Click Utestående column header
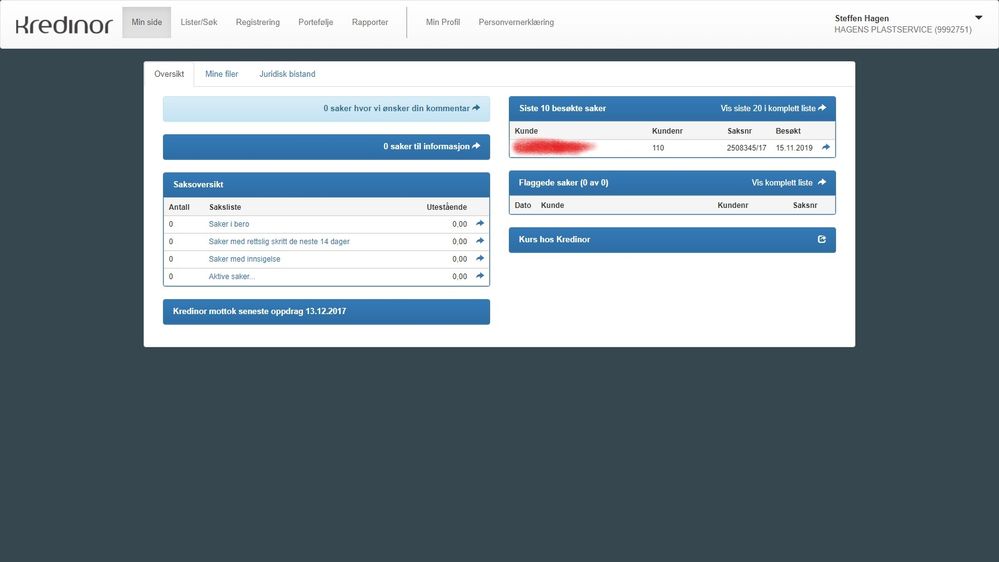This screenshot has width=999, height=562. click(447, 207)
